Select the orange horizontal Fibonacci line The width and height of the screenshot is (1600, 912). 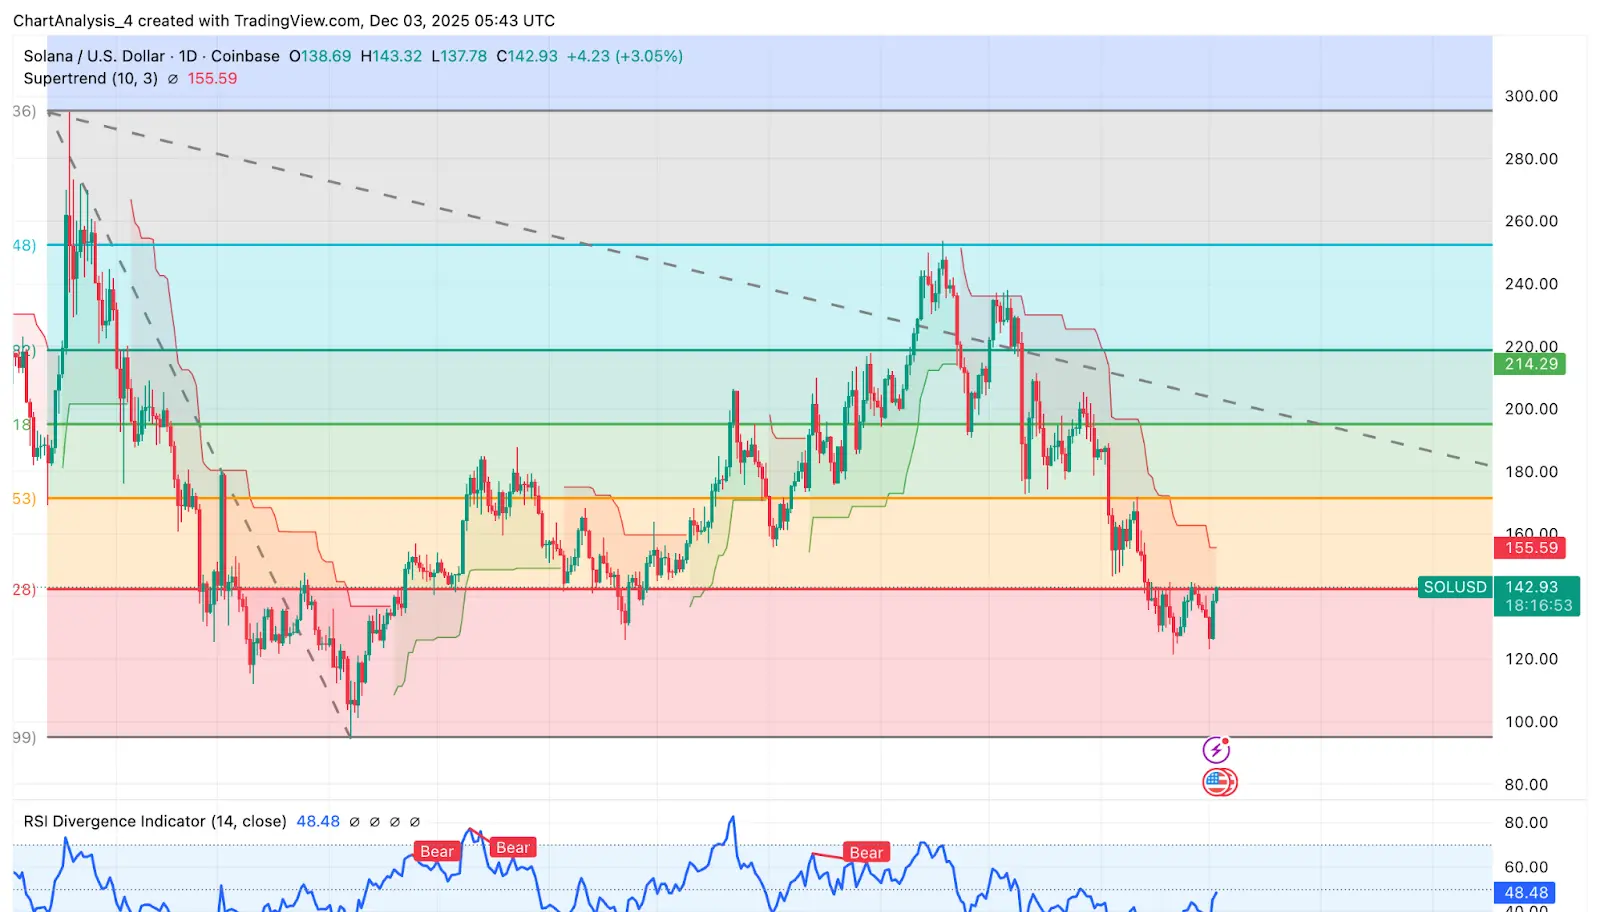point(770,498)
